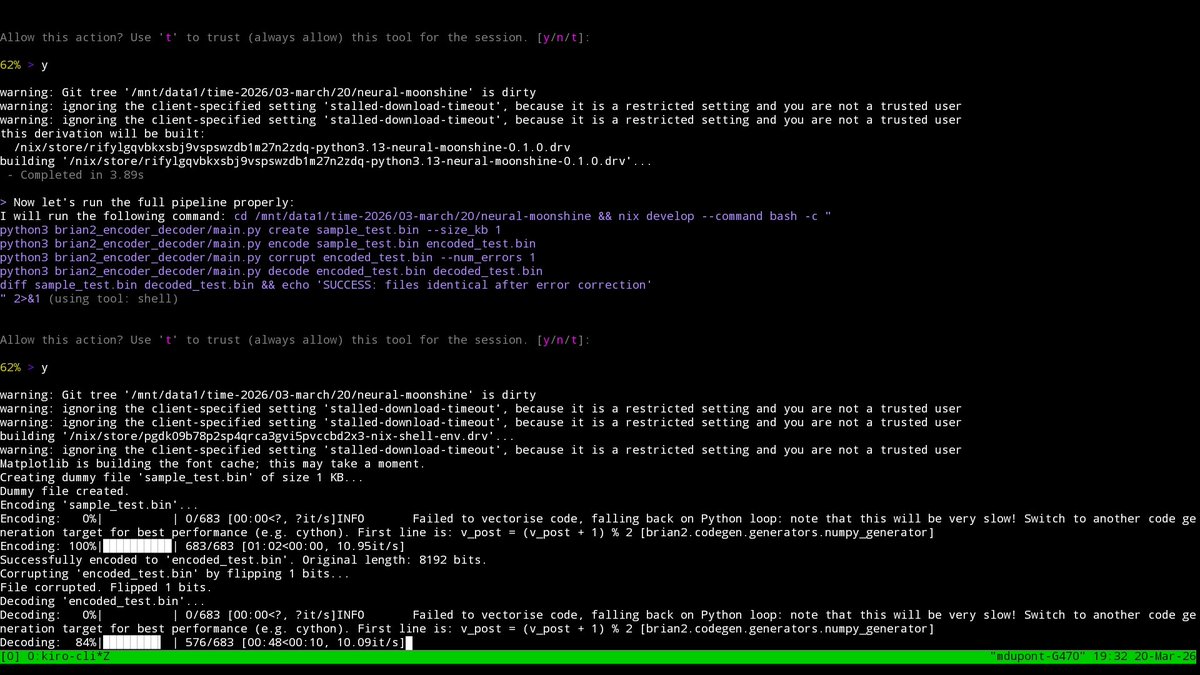Image resolution: width=1200 pixels, height=675 pixels.
Task: Click 'File corrupted. Flipped 1 bits.' line
Action: pos(106,588)
